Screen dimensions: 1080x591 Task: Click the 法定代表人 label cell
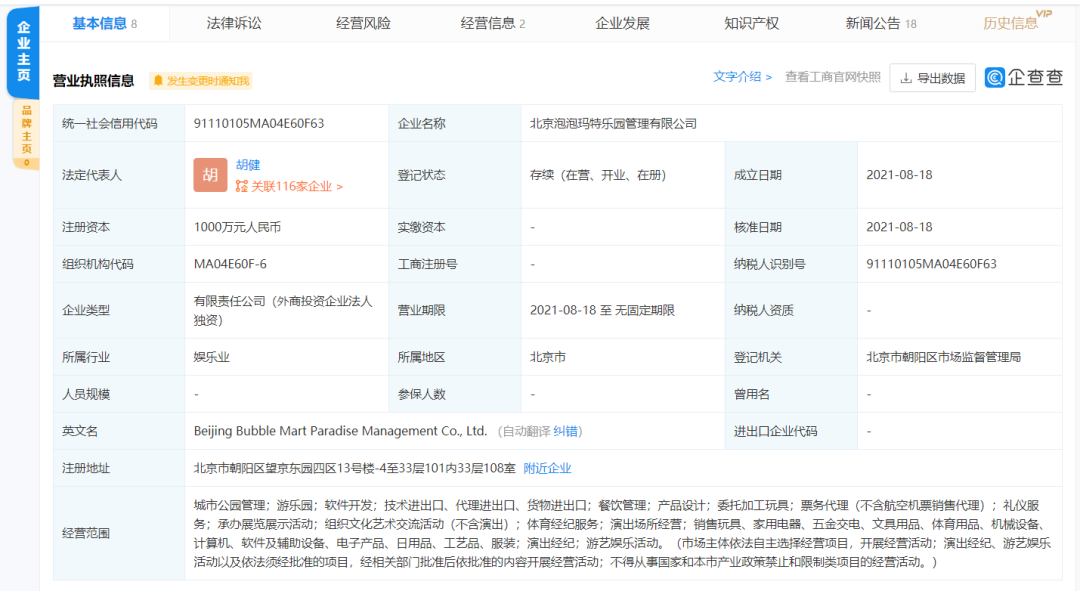coord(118,175)
